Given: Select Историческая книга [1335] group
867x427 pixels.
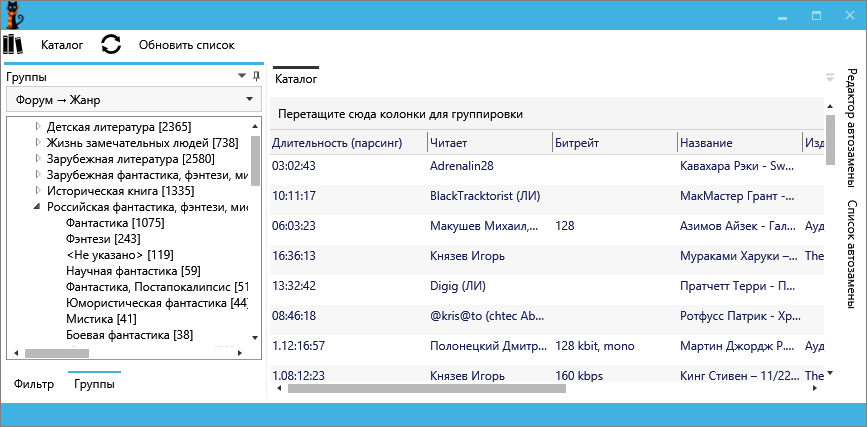Looking at the screenshot, I should (121, 191).
